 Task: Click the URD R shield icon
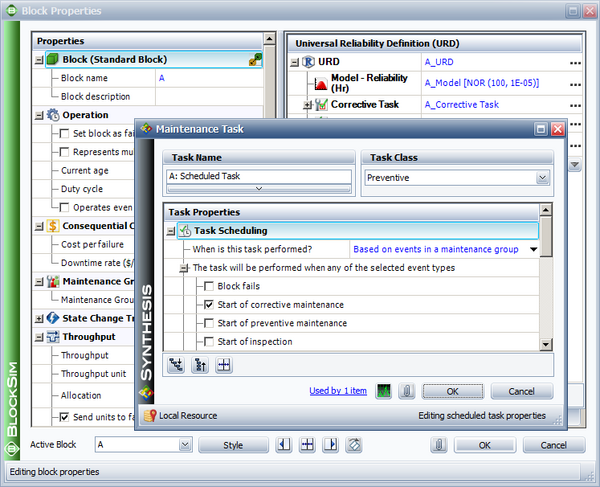pyautogui.click(x=308, y=62)
